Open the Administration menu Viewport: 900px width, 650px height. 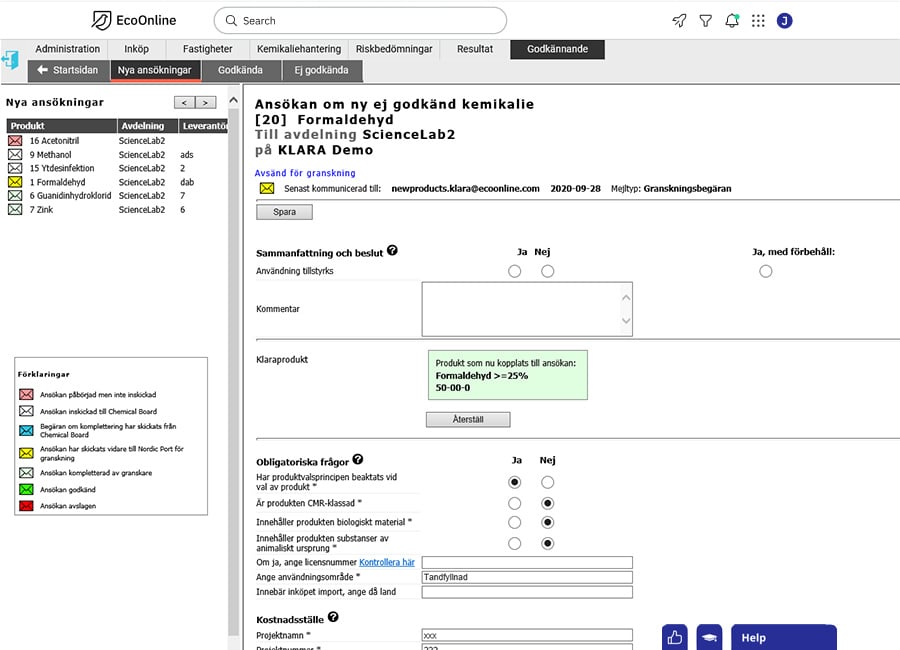[68, 49]
